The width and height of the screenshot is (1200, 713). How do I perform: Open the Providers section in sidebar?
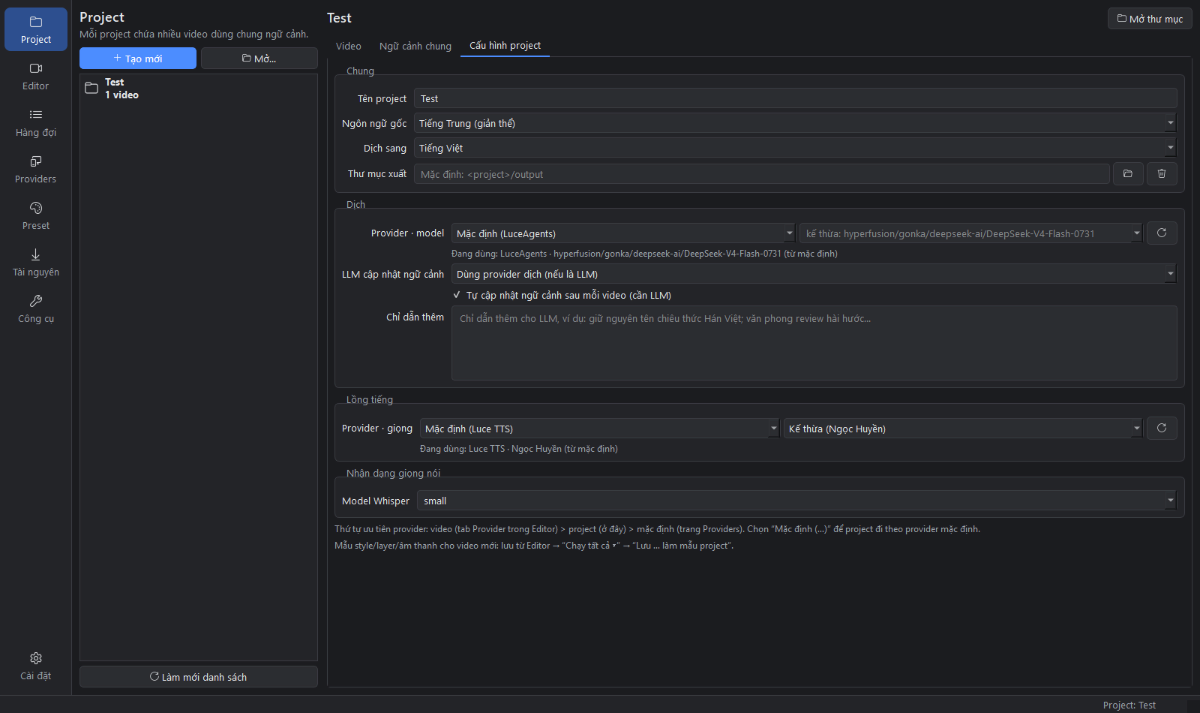coord(35,169)
